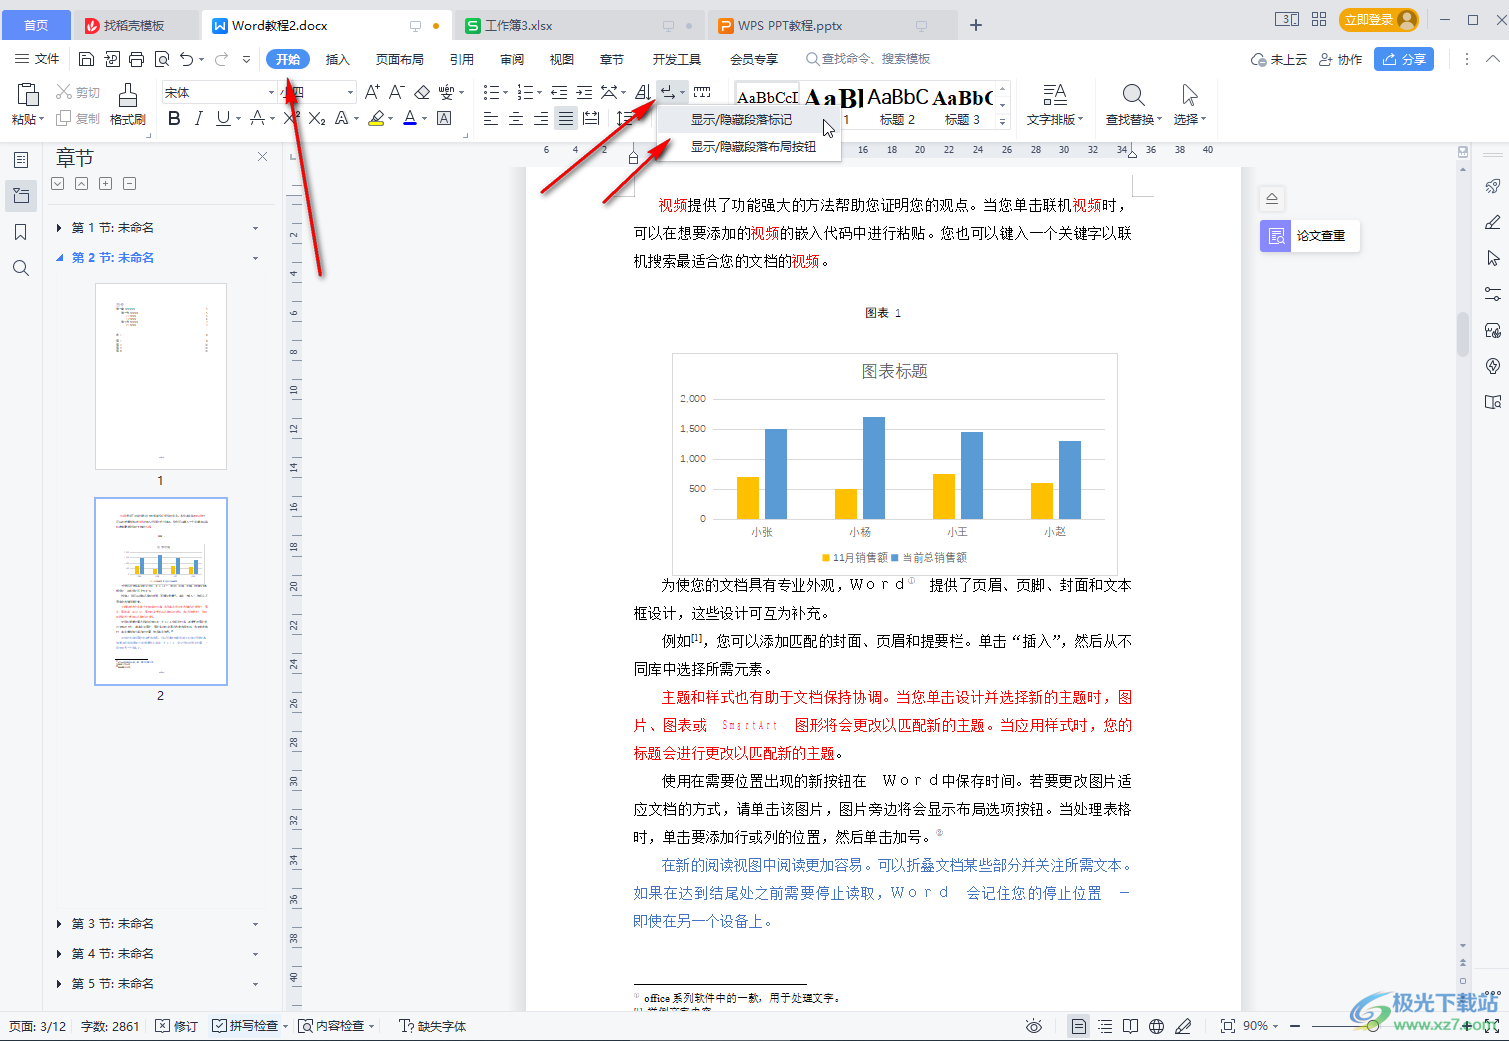Viewport: 1509px width, 1041px height.
Task: Open the outline/contents icon in left sidebar
Action: click(21, 160)
